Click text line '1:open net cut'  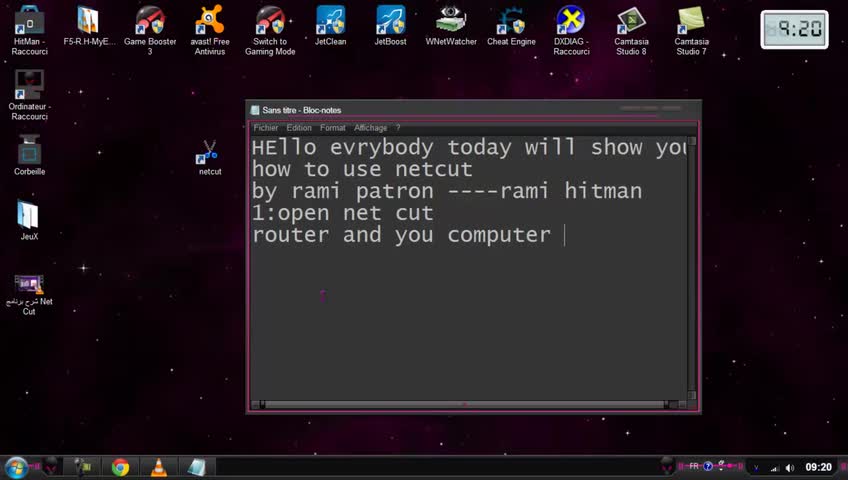point(342,213)
